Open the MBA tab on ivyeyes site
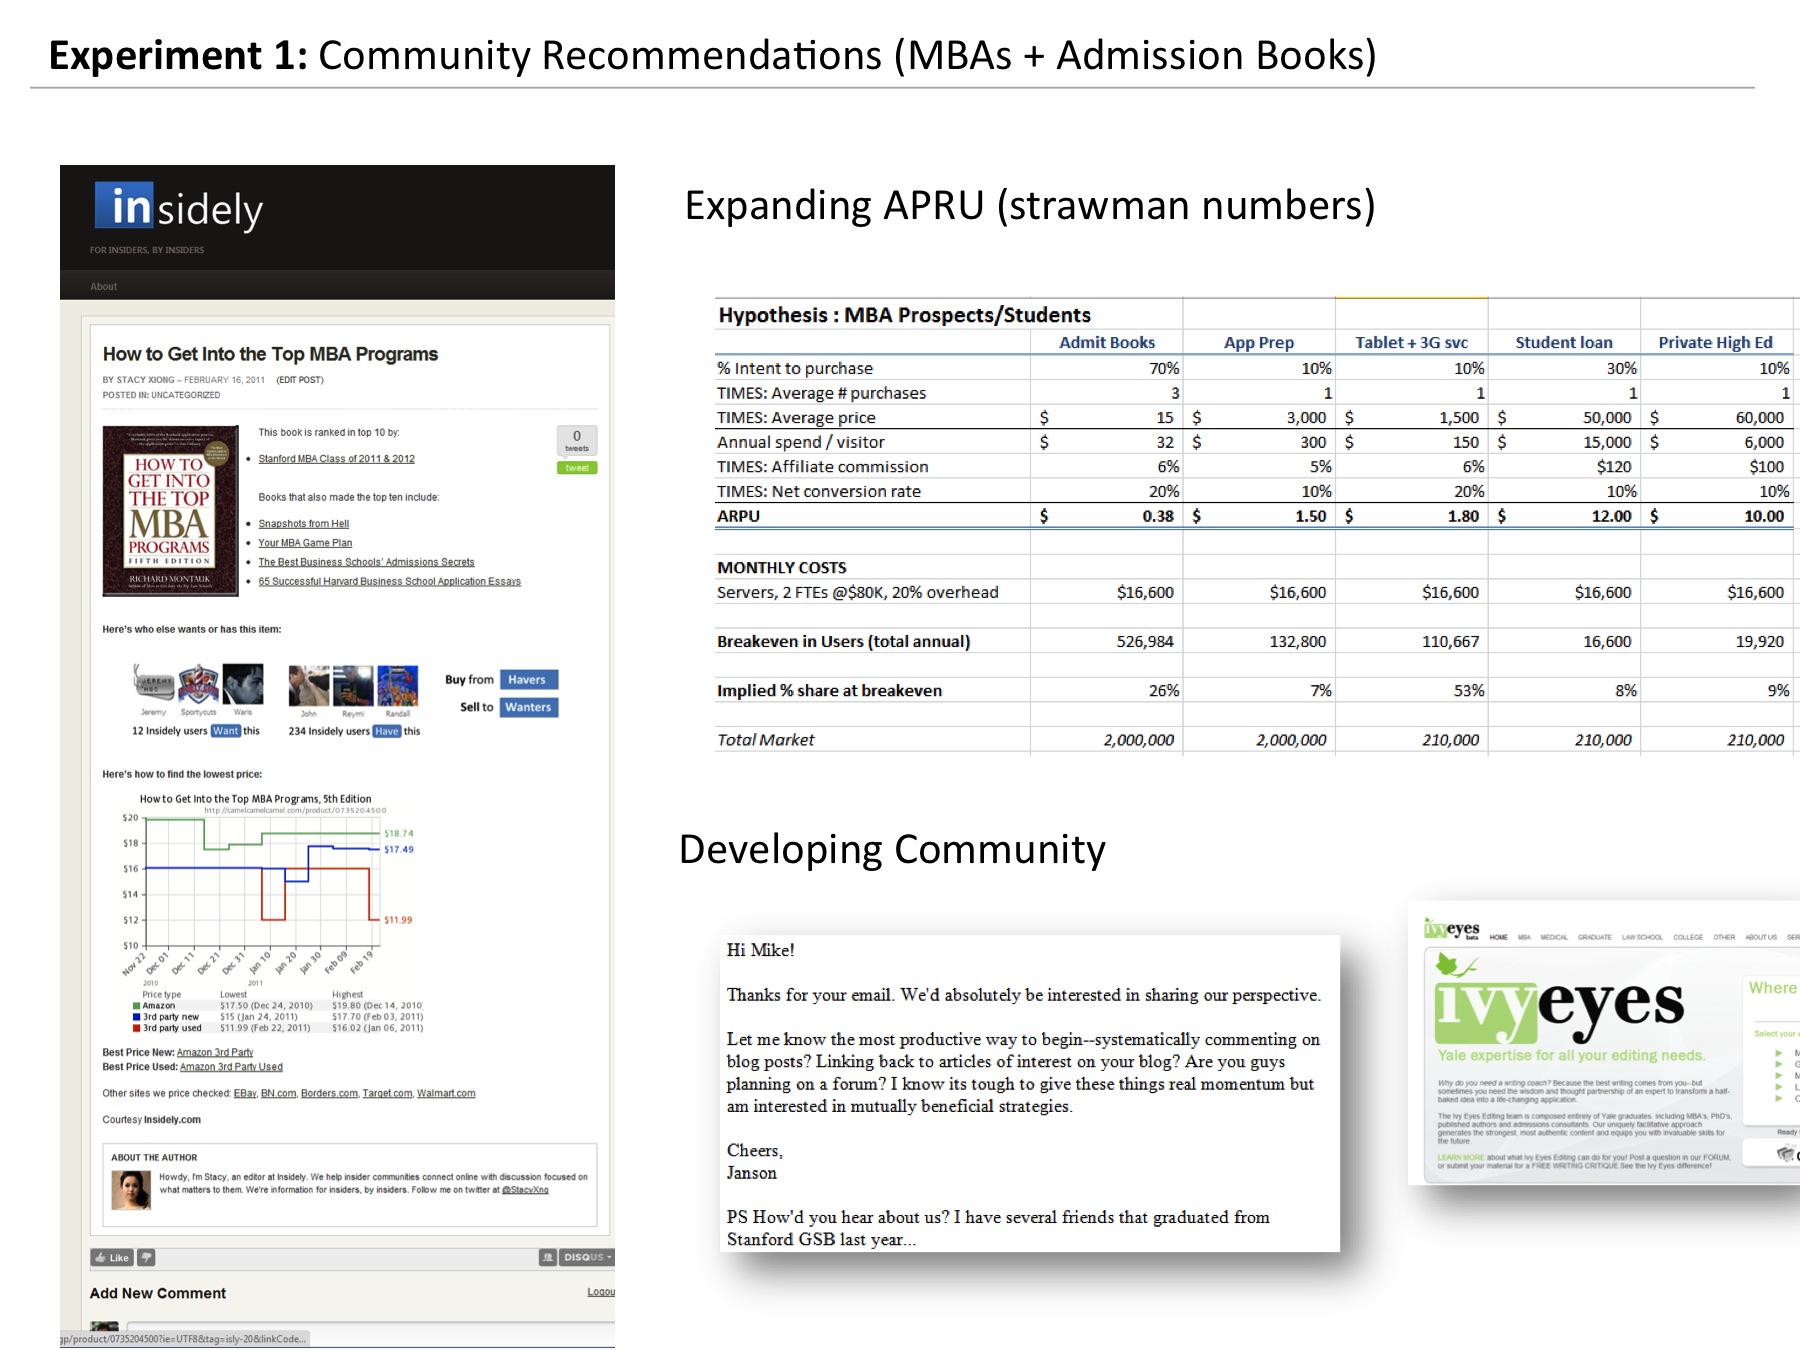Image resolution: width=1800 pixels, height=1350 pixels. pos(1524,938)
